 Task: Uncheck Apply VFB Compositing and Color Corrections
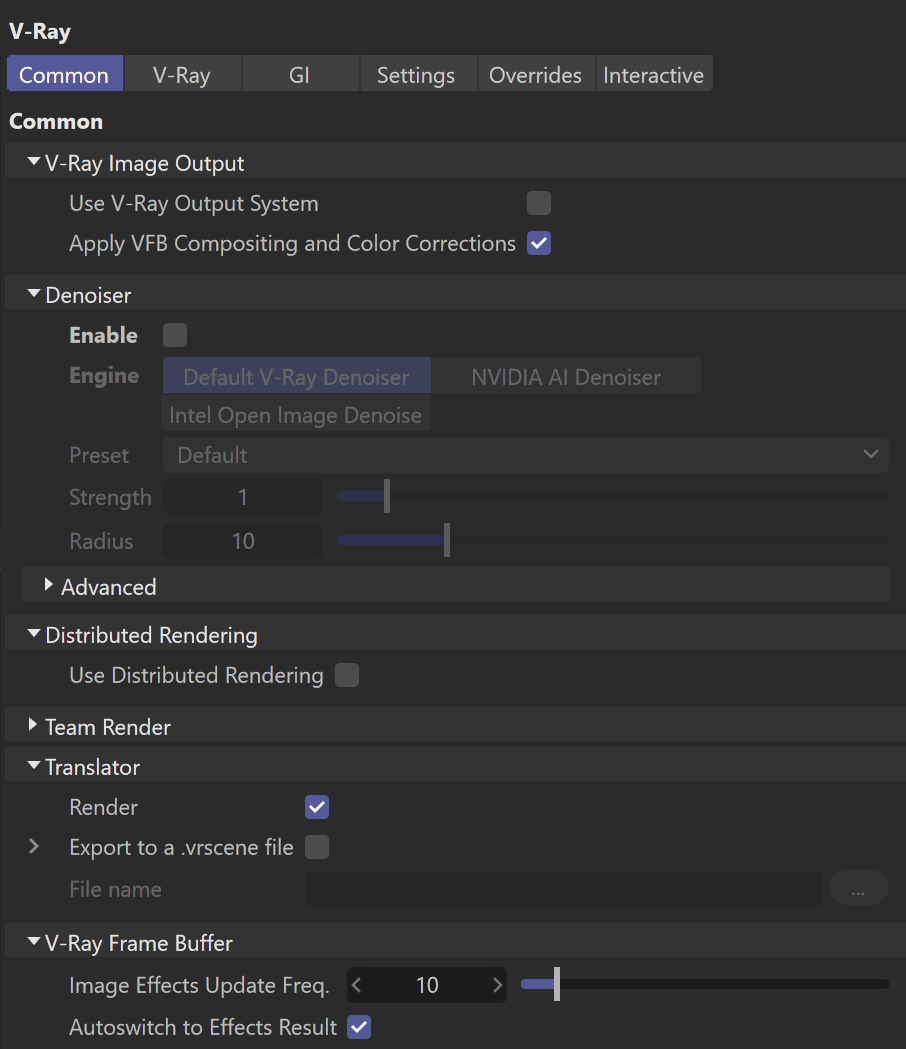539,244
